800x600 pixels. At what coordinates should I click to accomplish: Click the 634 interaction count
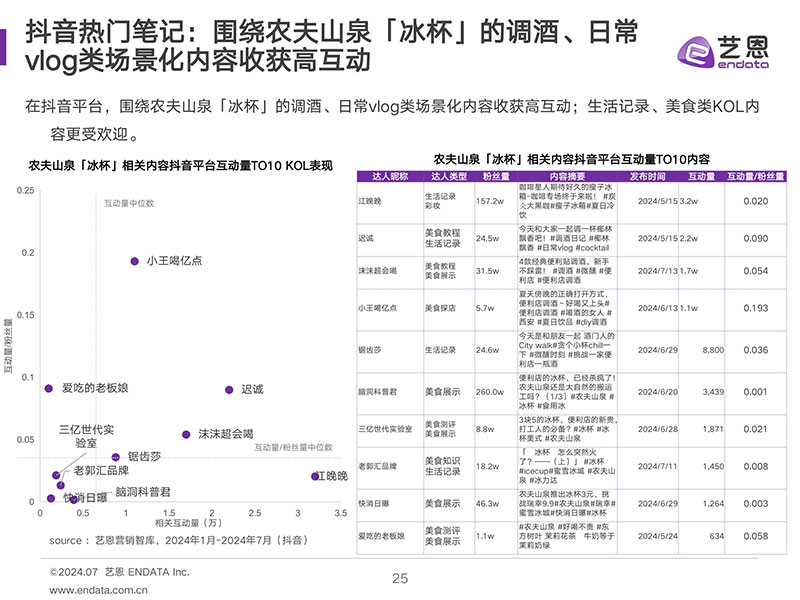(x=717, y=536)
